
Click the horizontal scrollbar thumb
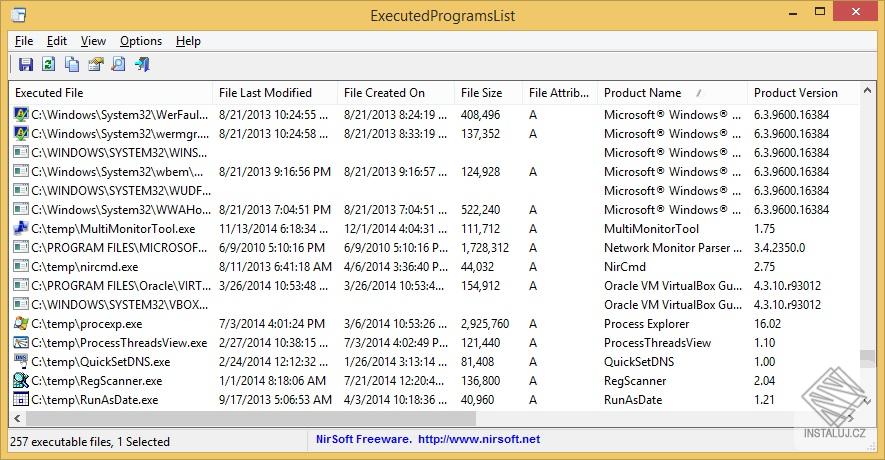[x=251, y=418]
